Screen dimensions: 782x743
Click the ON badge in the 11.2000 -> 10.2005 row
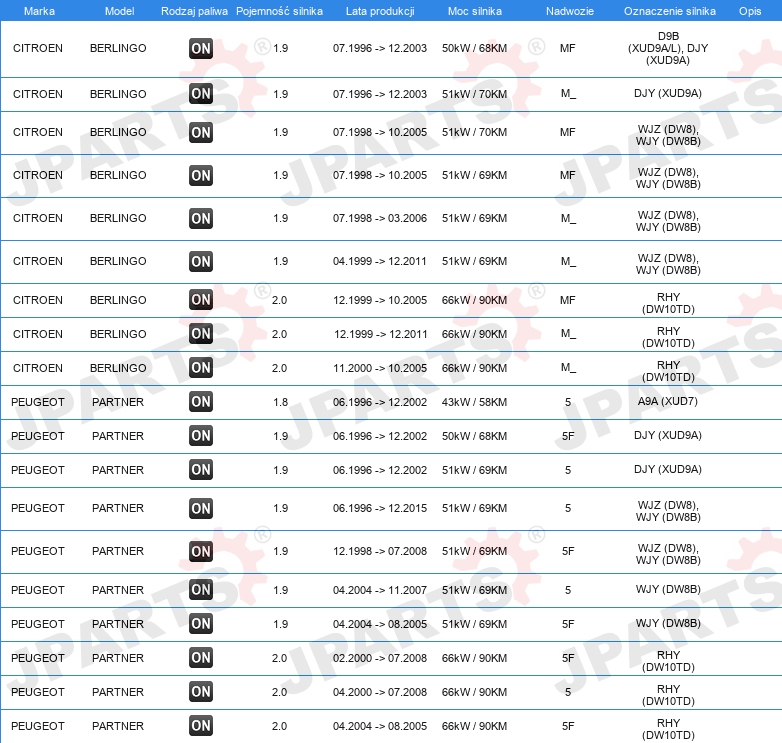click(x=201, y=368)
